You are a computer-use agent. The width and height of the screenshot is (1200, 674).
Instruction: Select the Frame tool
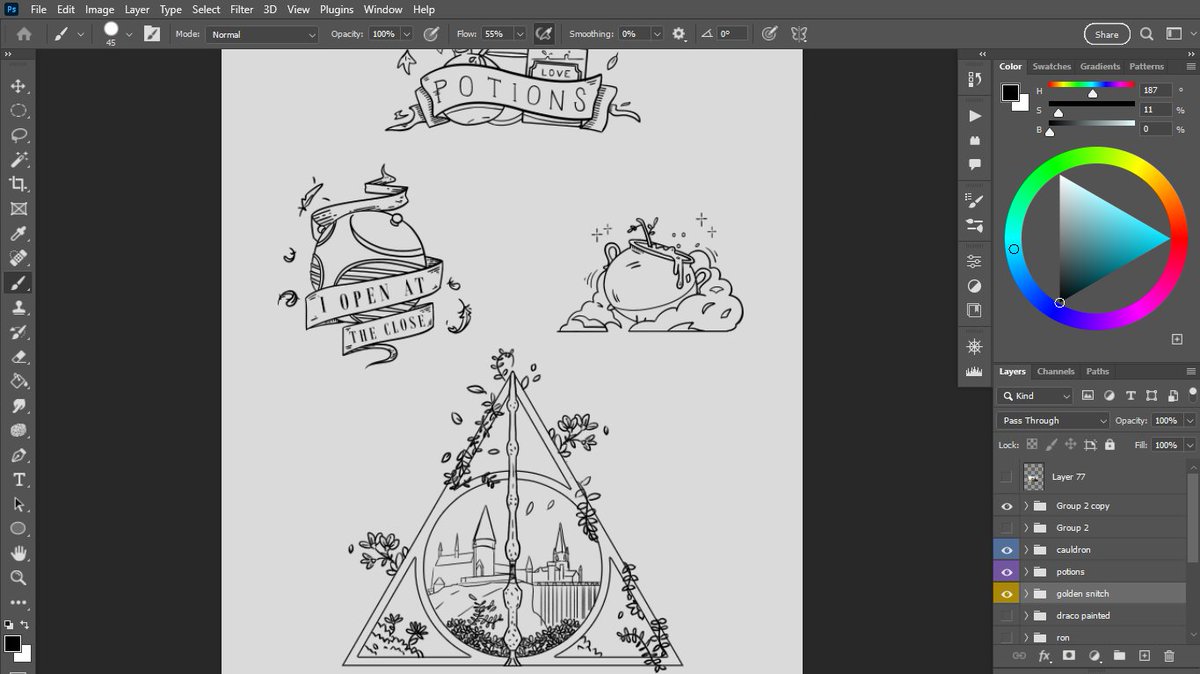point(18,209)
